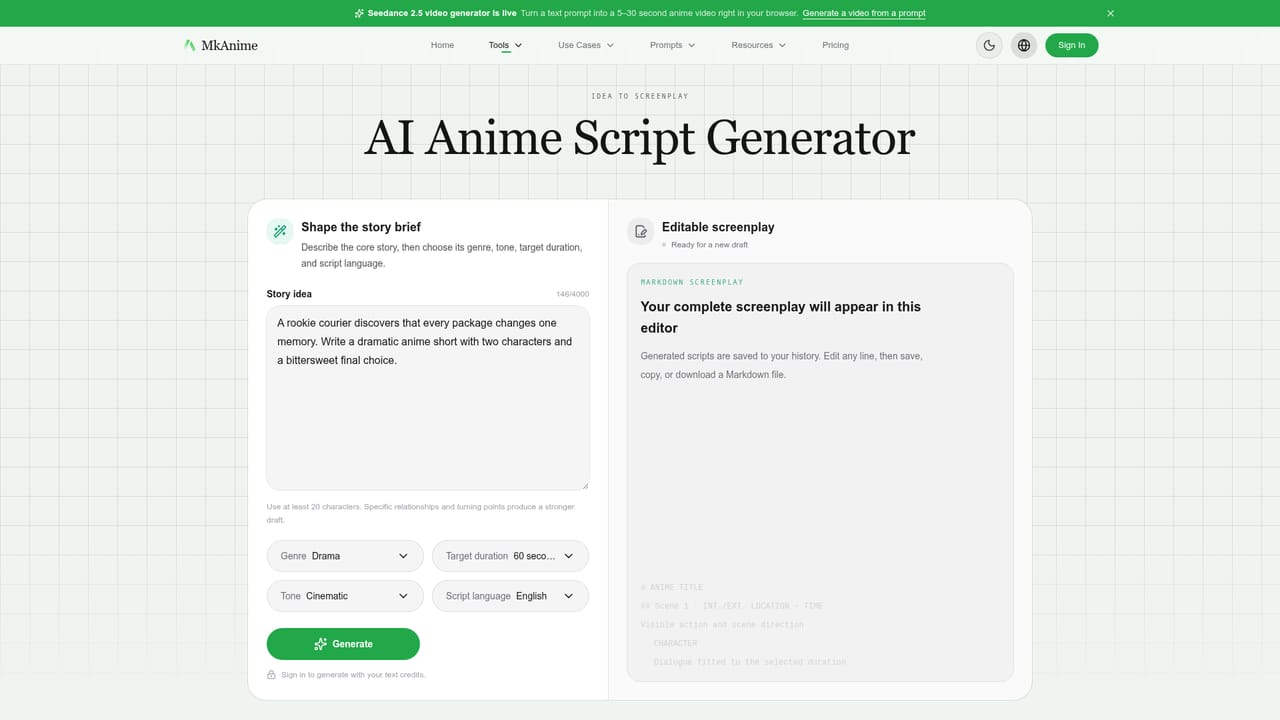Image resolution: width=1280 pixels, height=720 pixels.
Task: Open the Script language English dropdown
Action: click(510, 596)
